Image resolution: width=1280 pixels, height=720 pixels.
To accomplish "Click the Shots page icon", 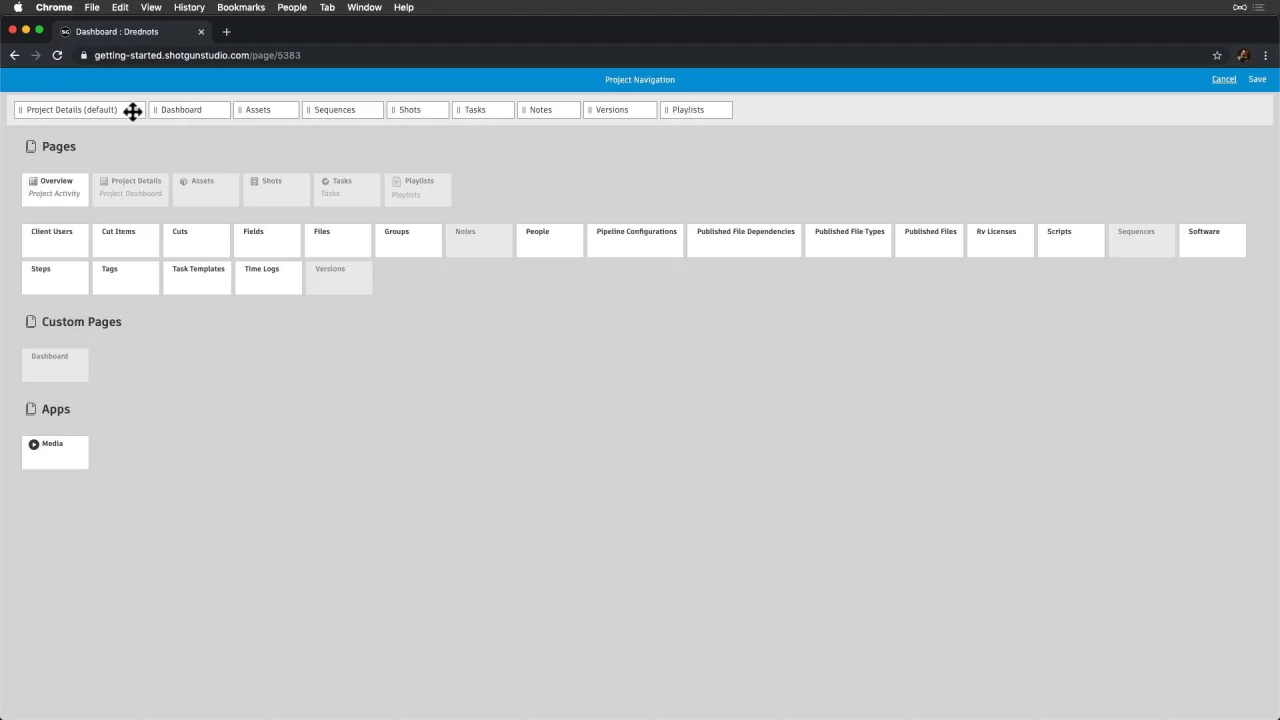I will (254, 181).
